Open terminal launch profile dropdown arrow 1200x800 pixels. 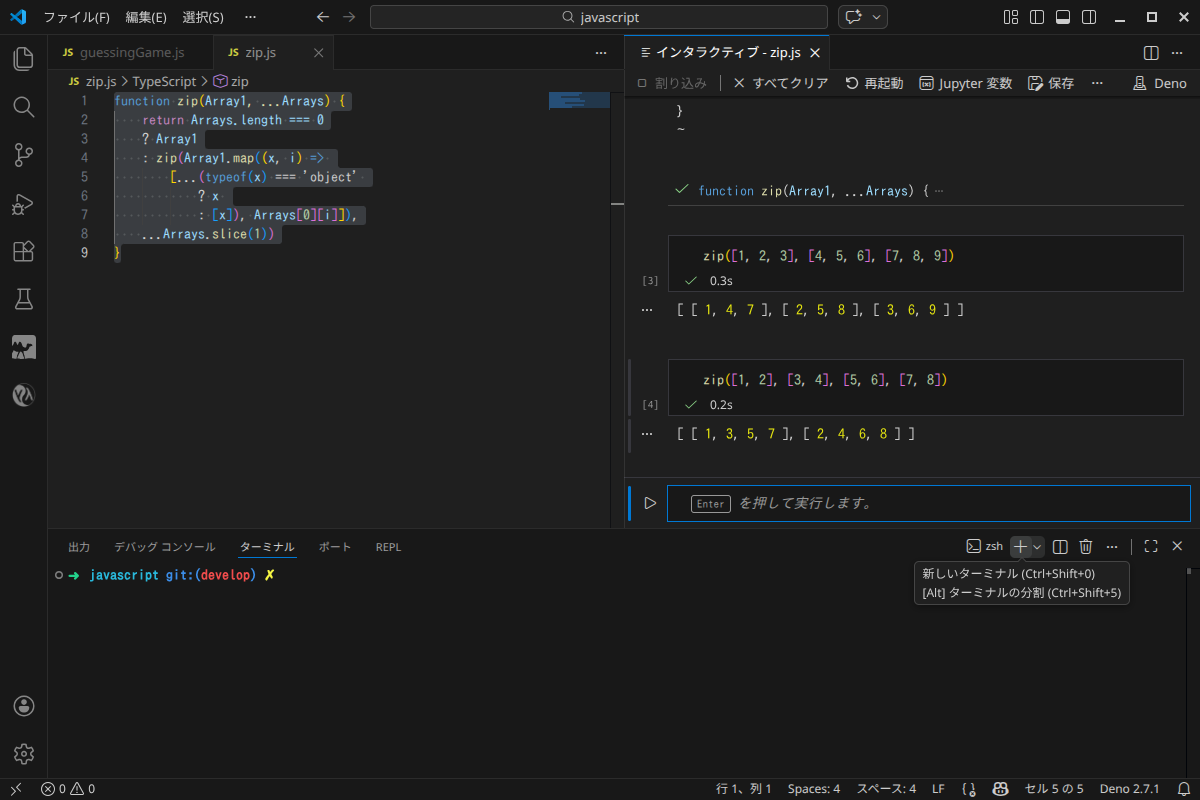1037,546
